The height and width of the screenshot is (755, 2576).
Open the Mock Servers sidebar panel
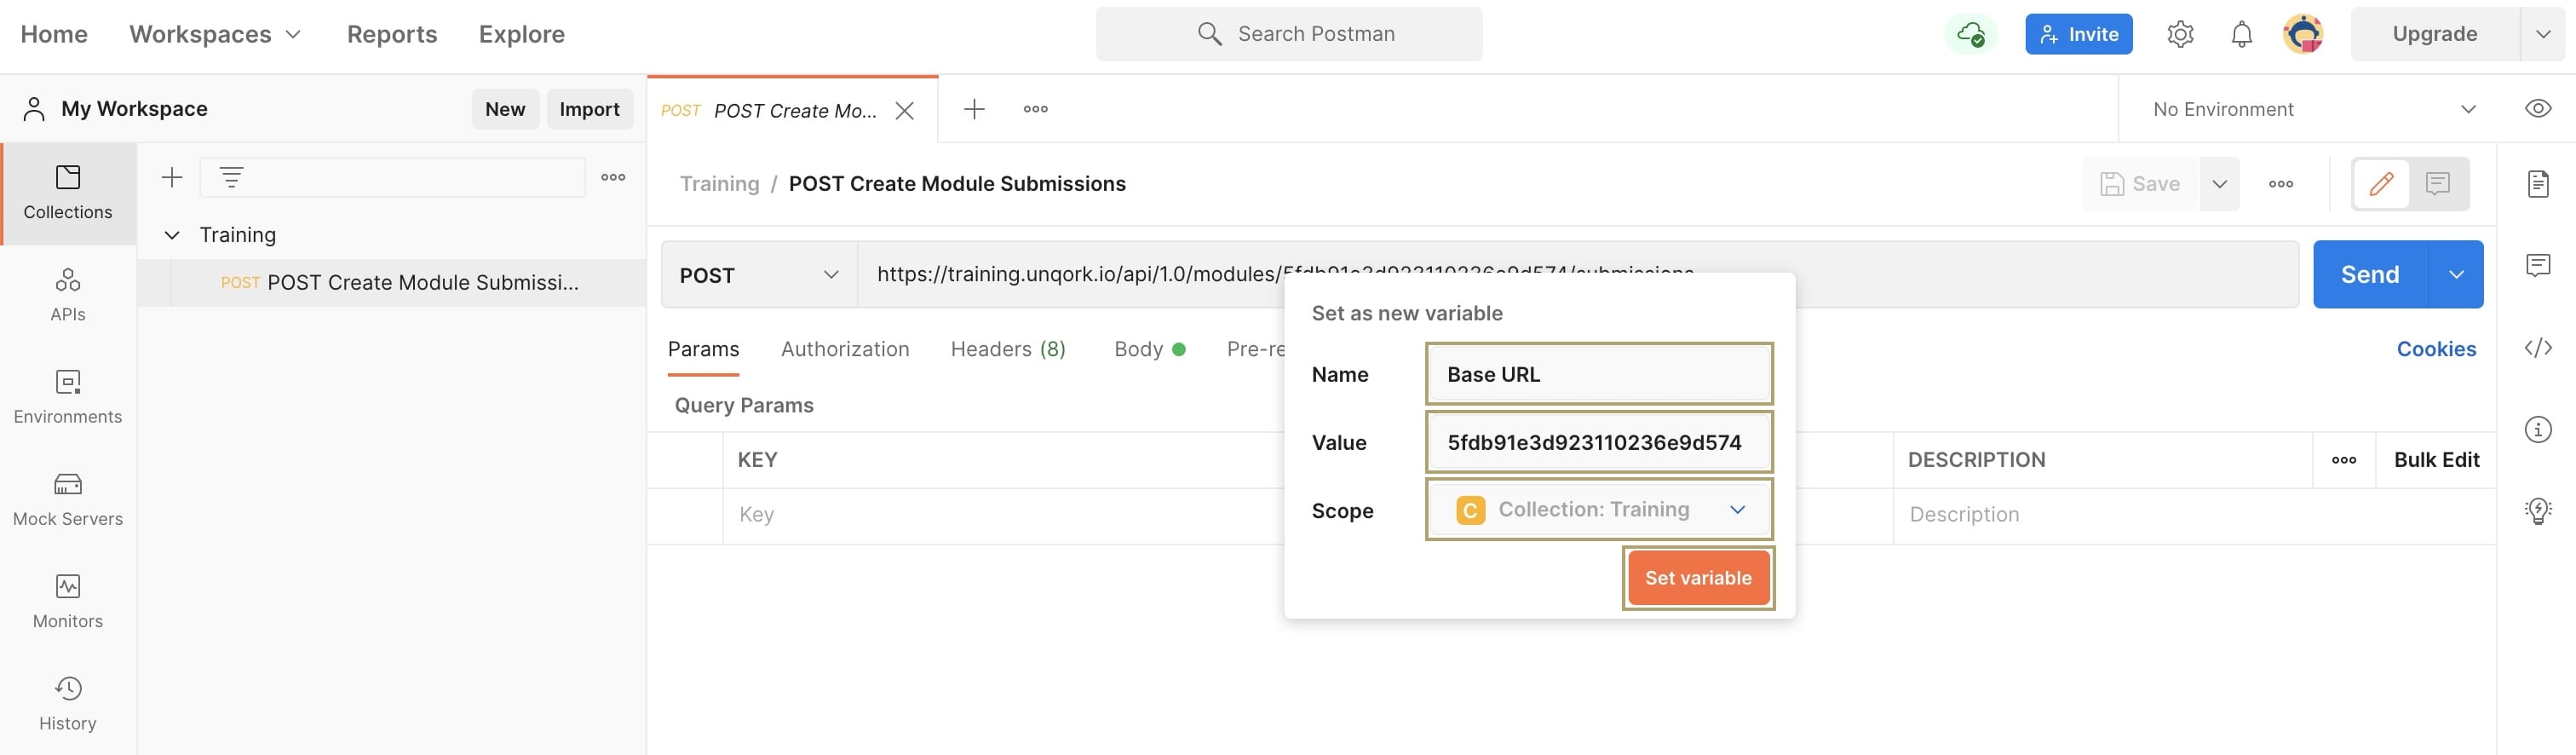[68, 500]
